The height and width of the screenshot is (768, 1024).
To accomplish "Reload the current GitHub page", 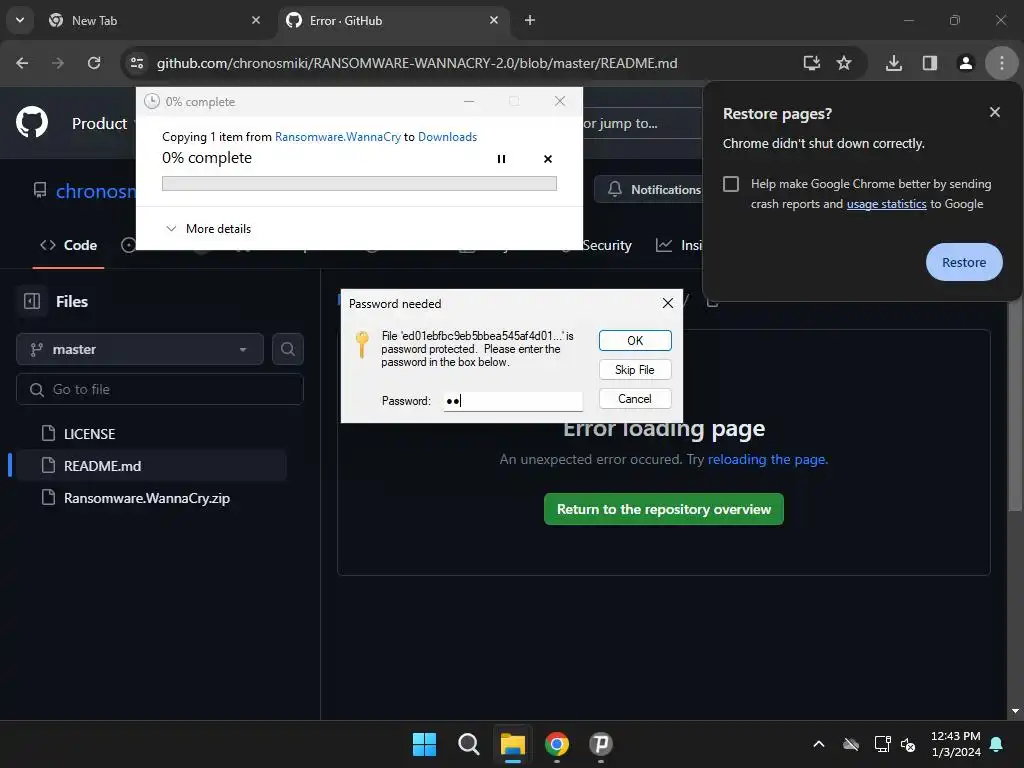I will (94, 63).
